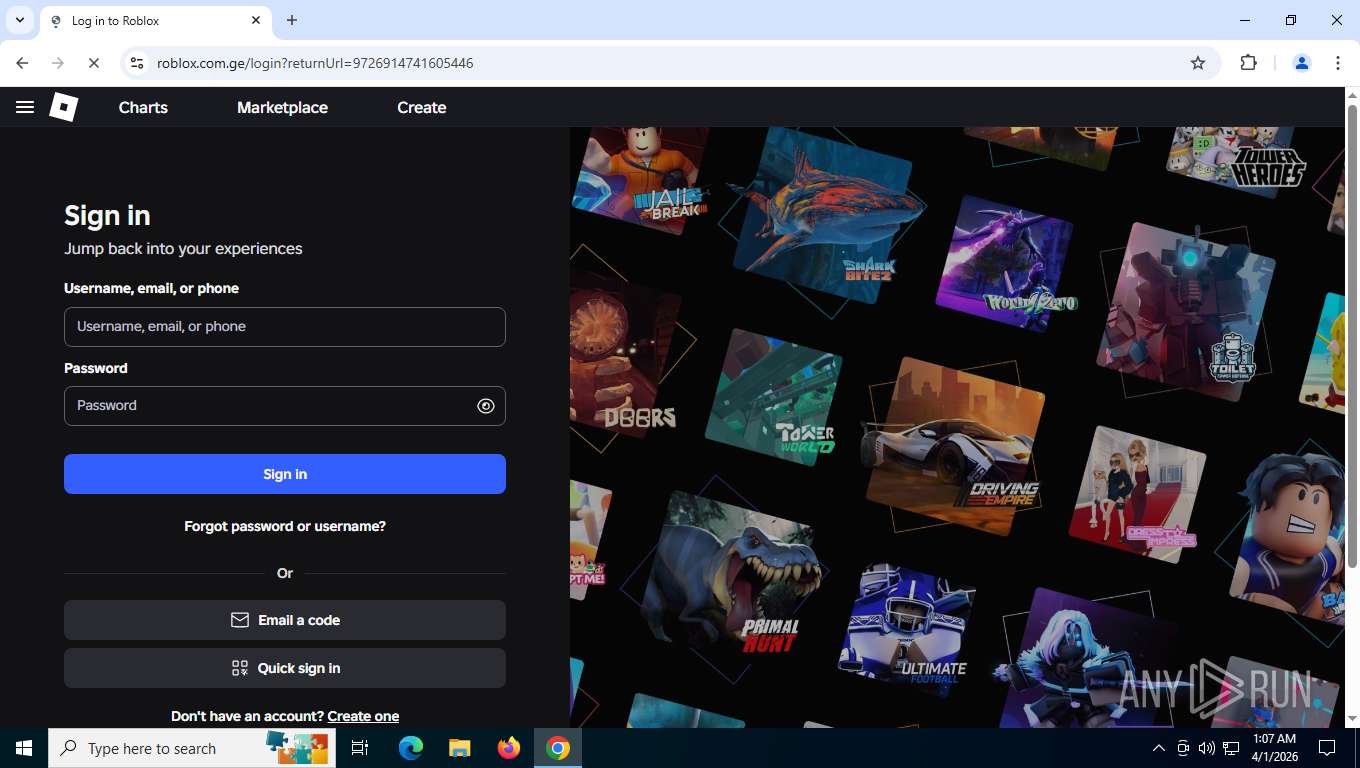The width and height of the screenshot is (1360, 768).
Task: Stop page loading with the X button
Action: click(x=93, y=63)
